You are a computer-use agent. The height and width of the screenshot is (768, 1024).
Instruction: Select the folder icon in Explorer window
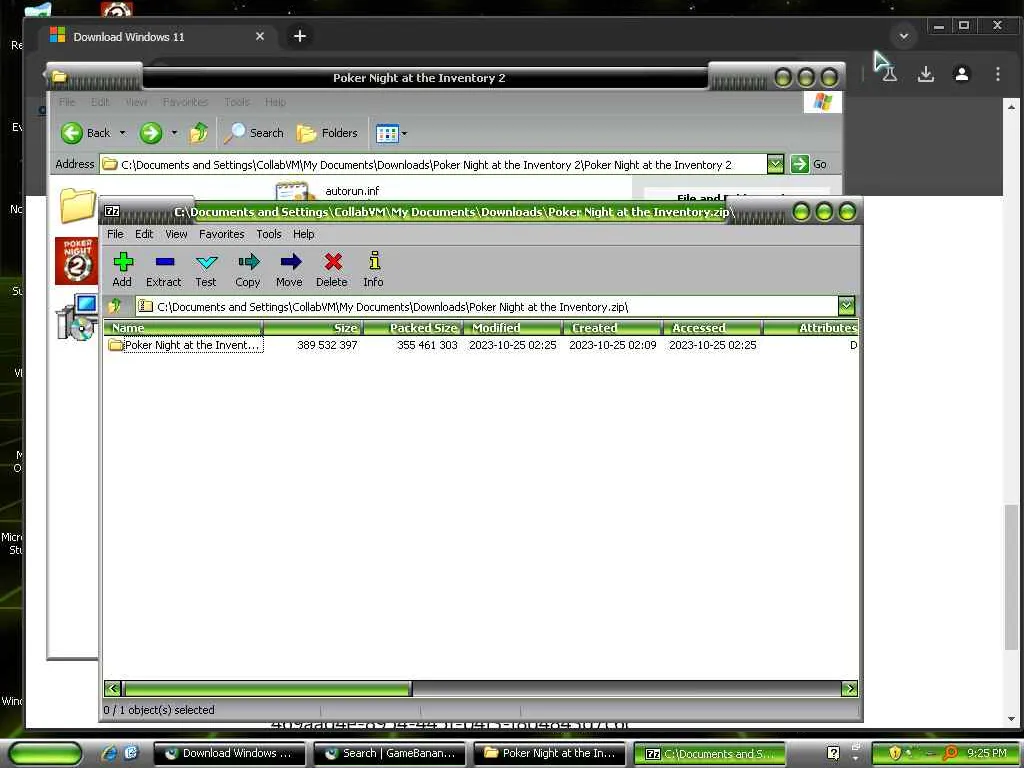pyautogui.click(x=77, y=205)
